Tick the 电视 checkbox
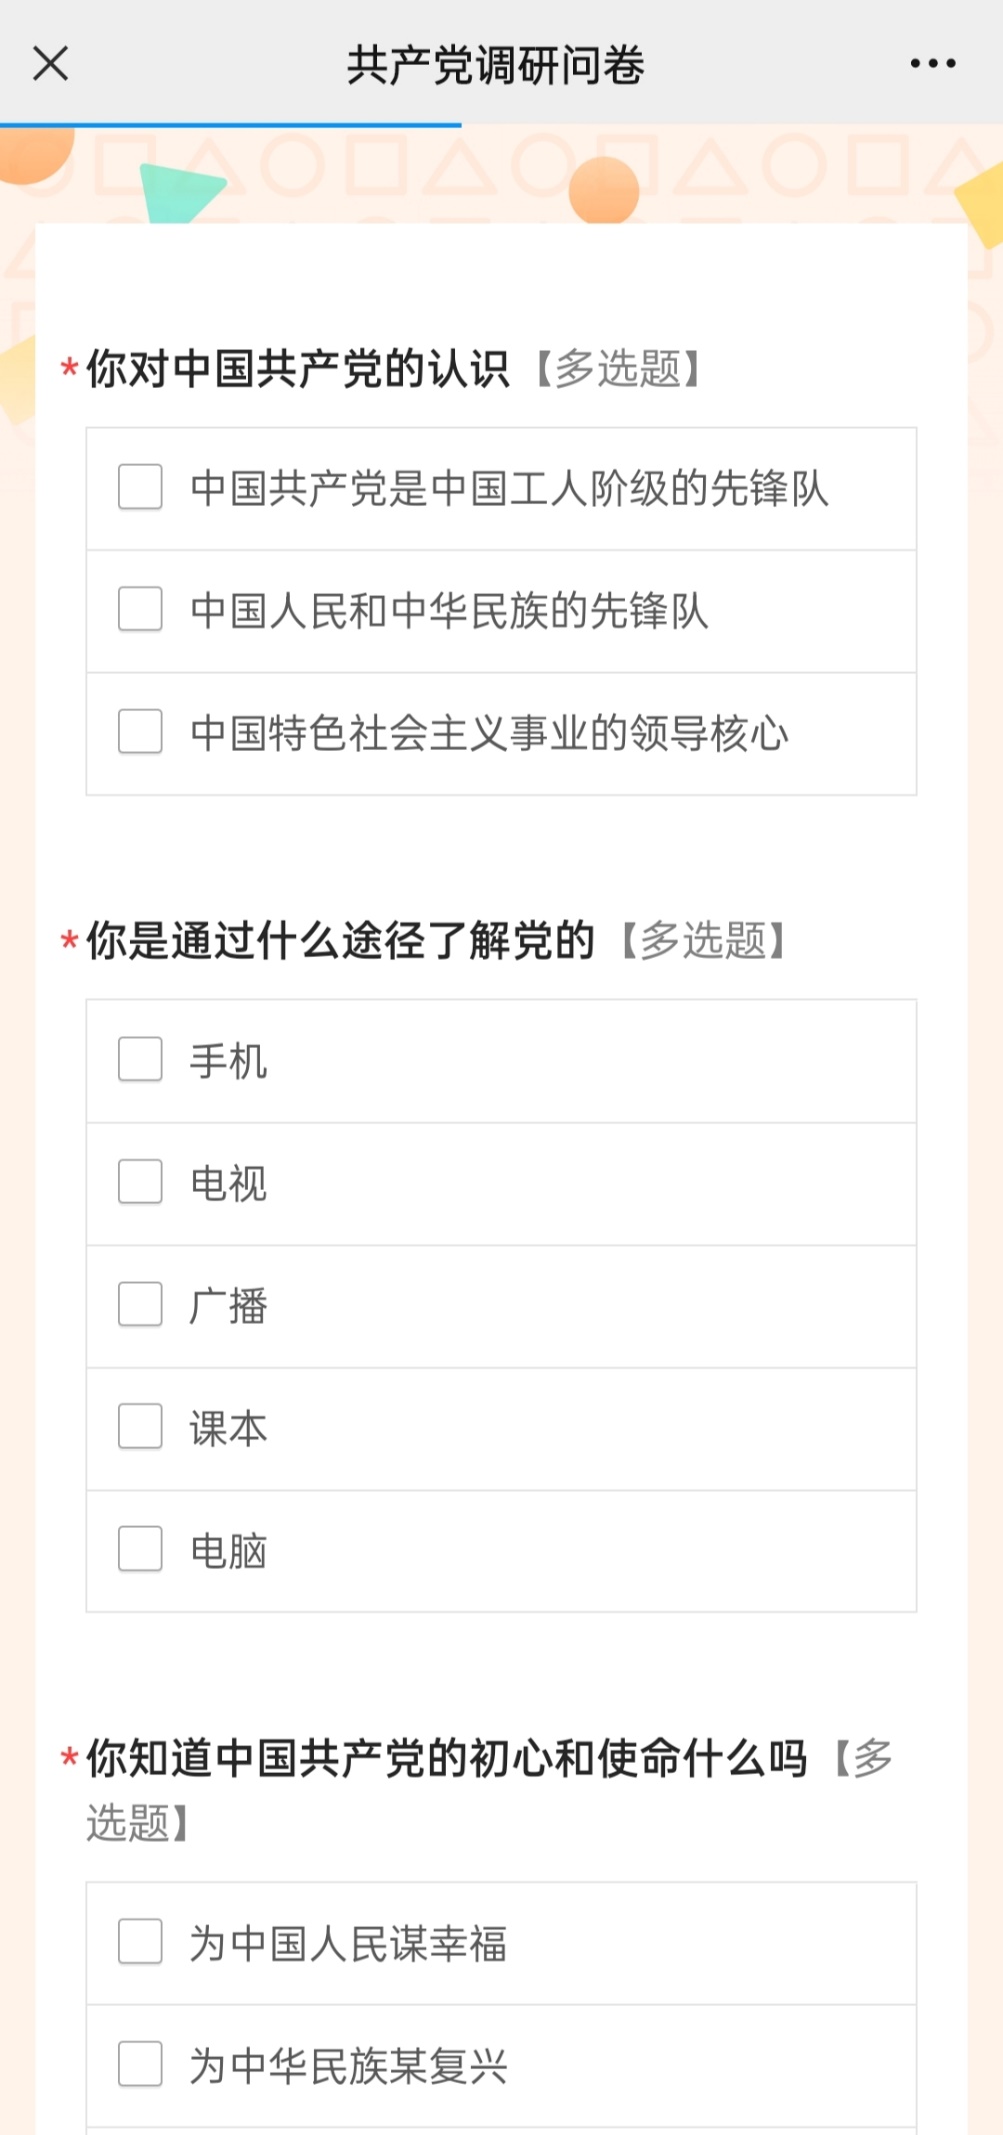The image size is (1003, 2135). [140, 1182]
